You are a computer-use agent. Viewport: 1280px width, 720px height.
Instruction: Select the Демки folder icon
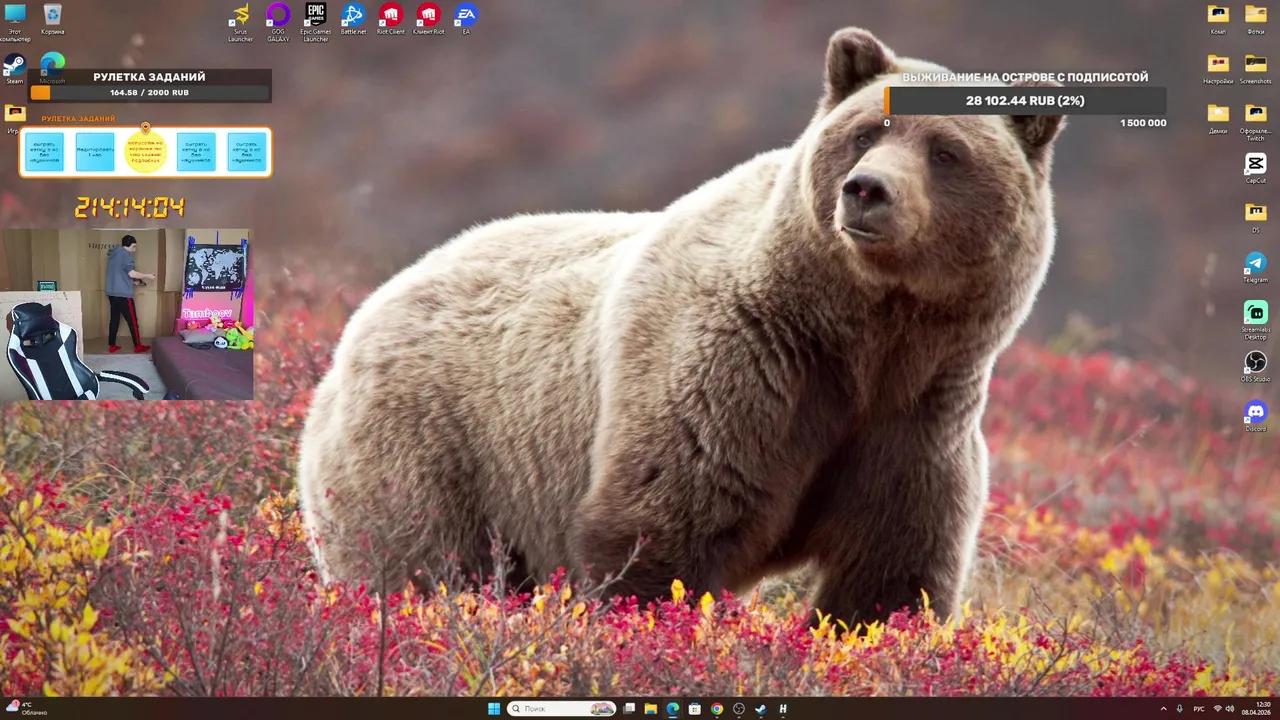[1218, 118]
